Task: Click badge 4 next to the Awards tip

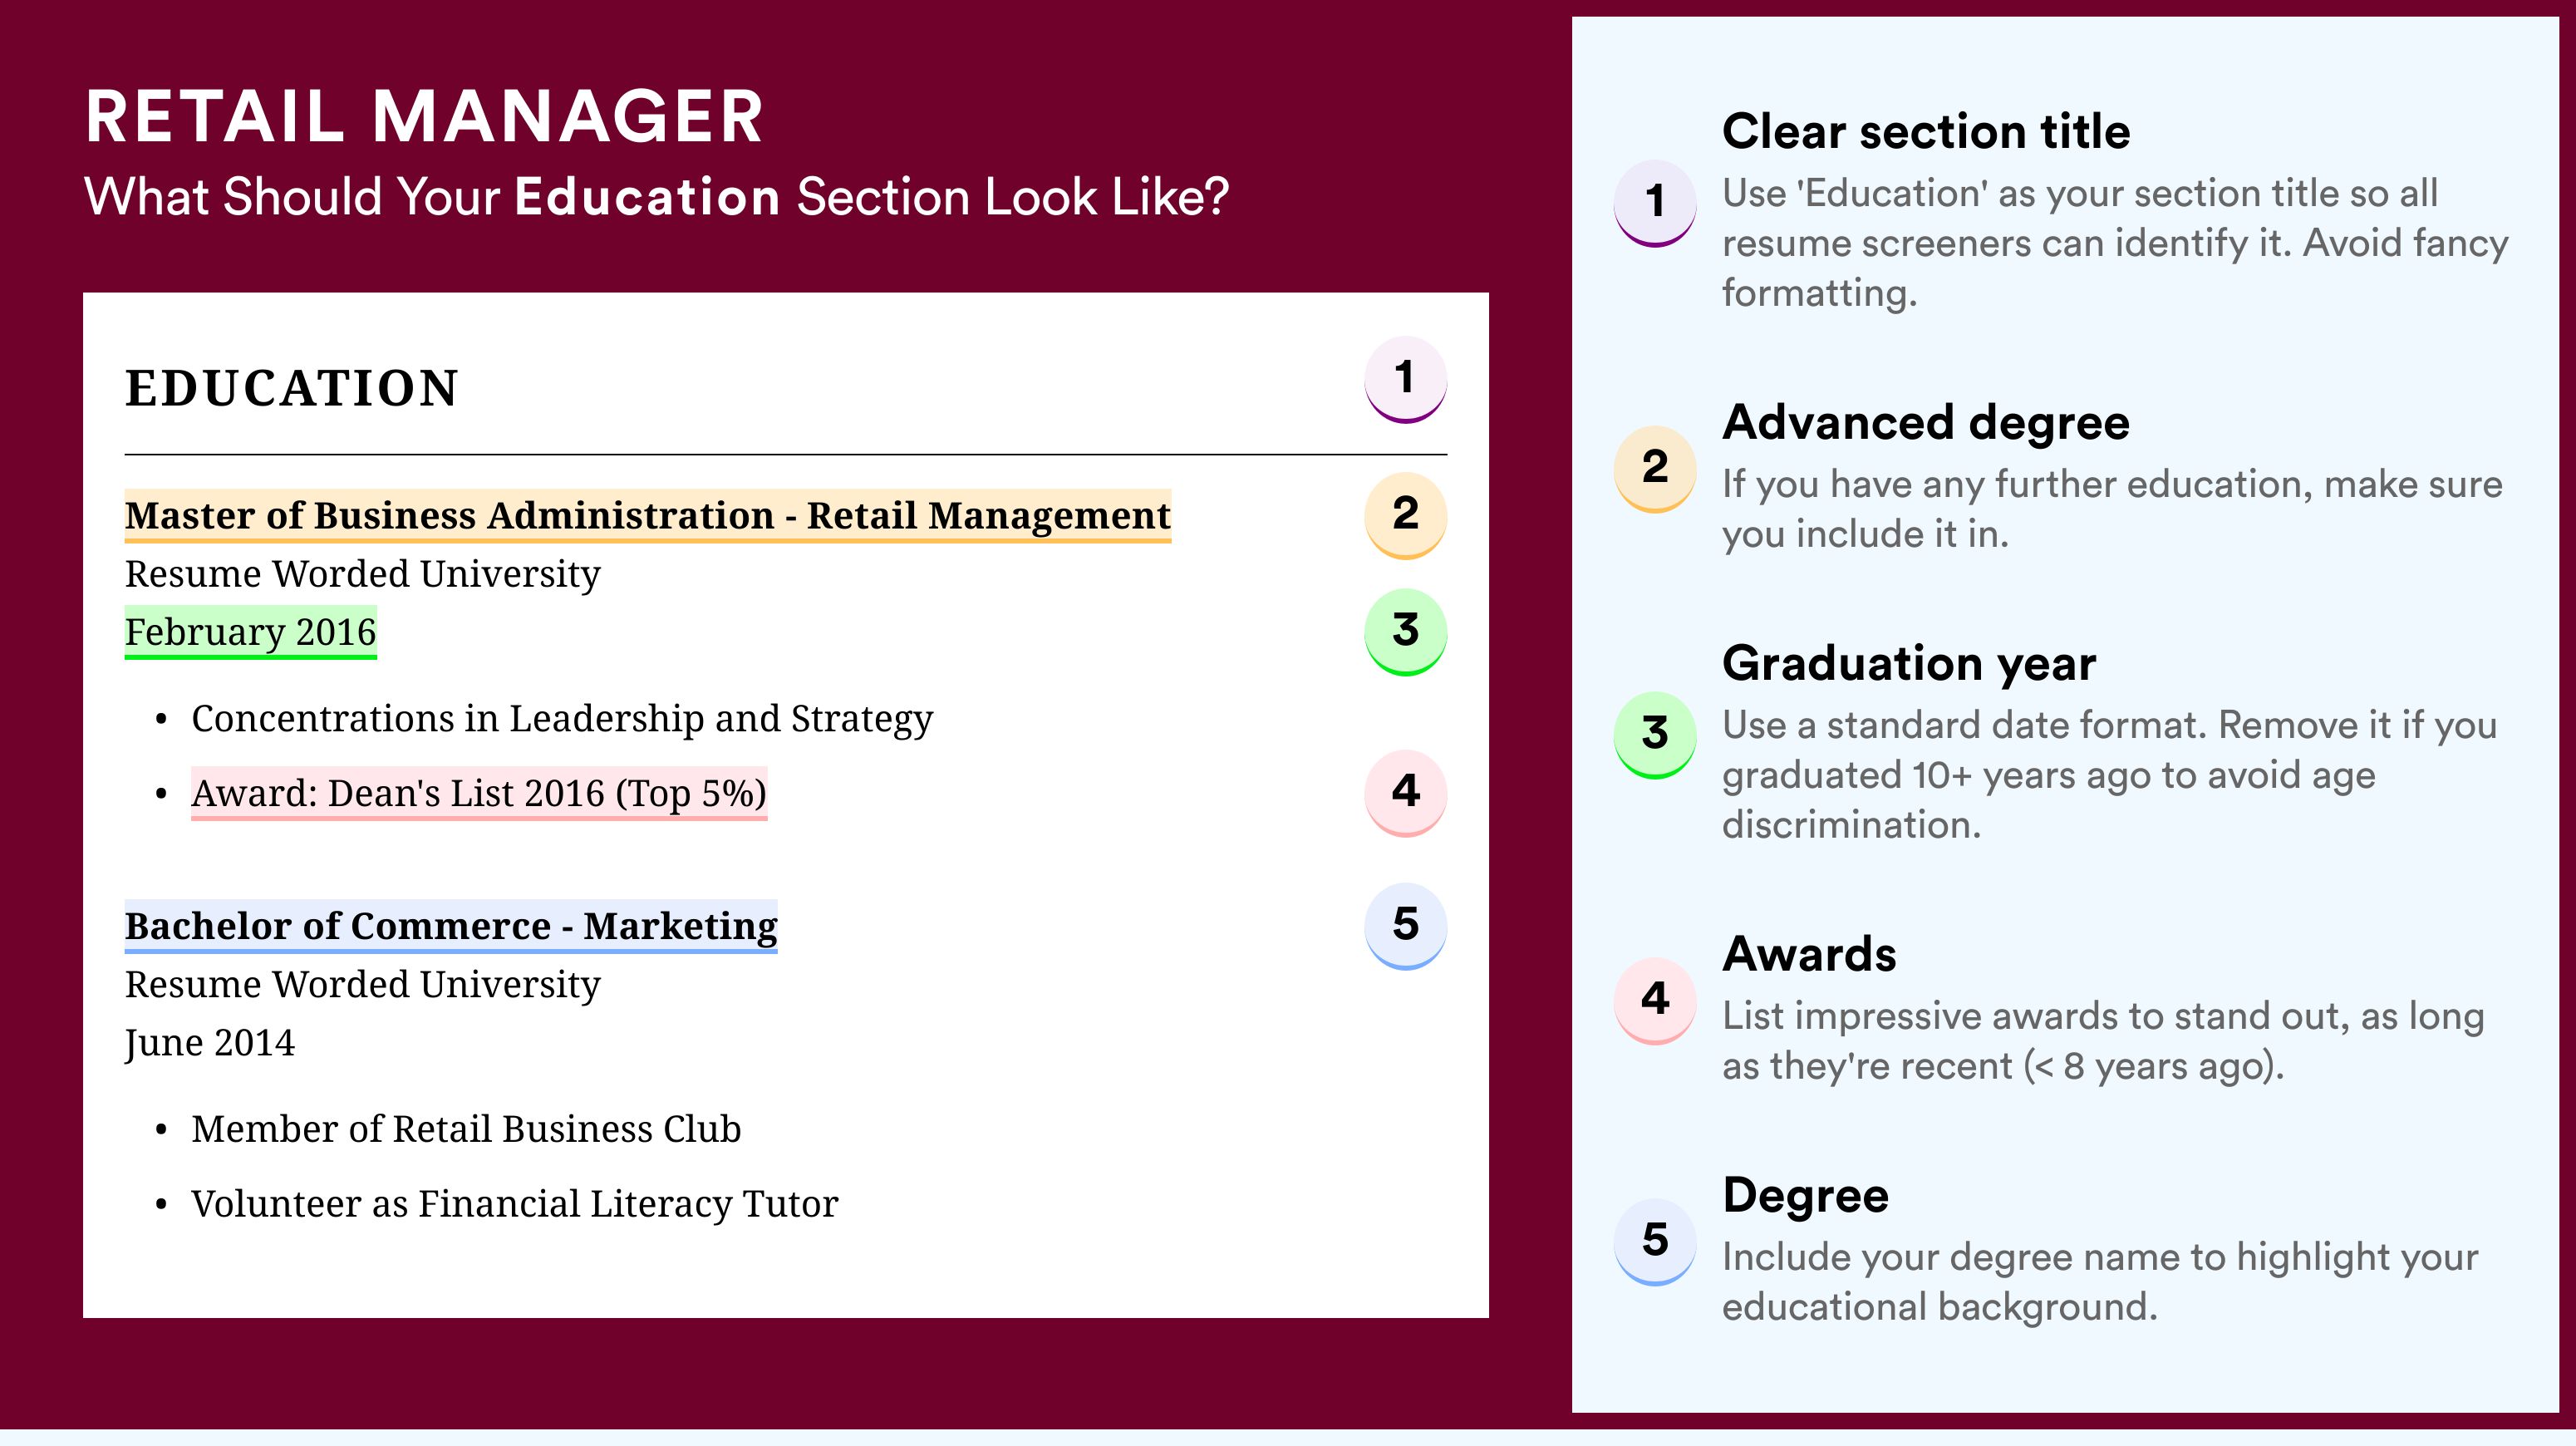Action: [1655, 1001]
